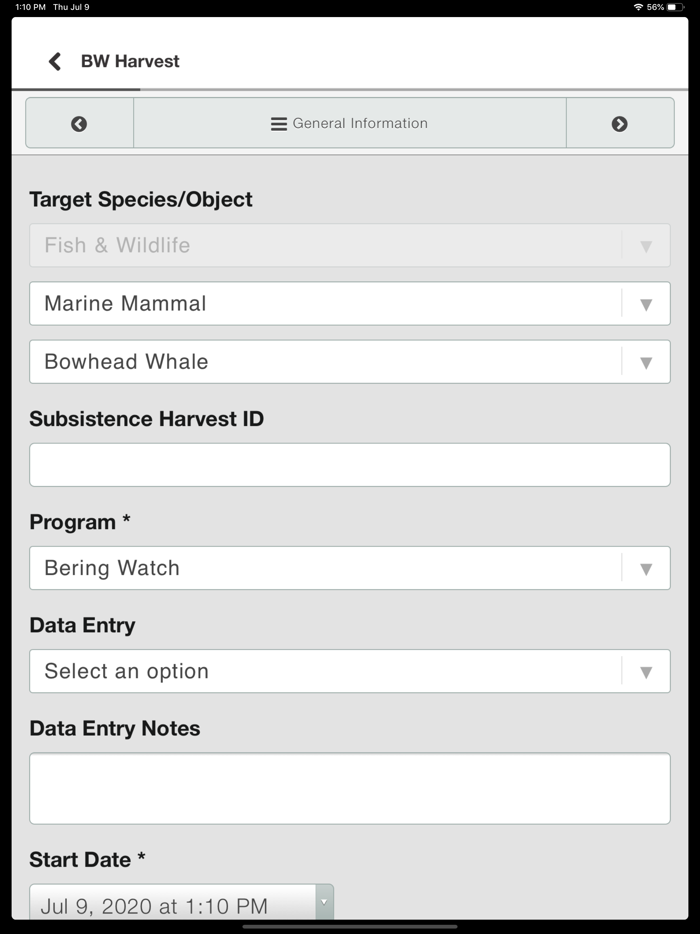Open the Data Entry select an option dropdown
Image resolution: width=700 pixels, height=934 pixels.
point(325,671)
